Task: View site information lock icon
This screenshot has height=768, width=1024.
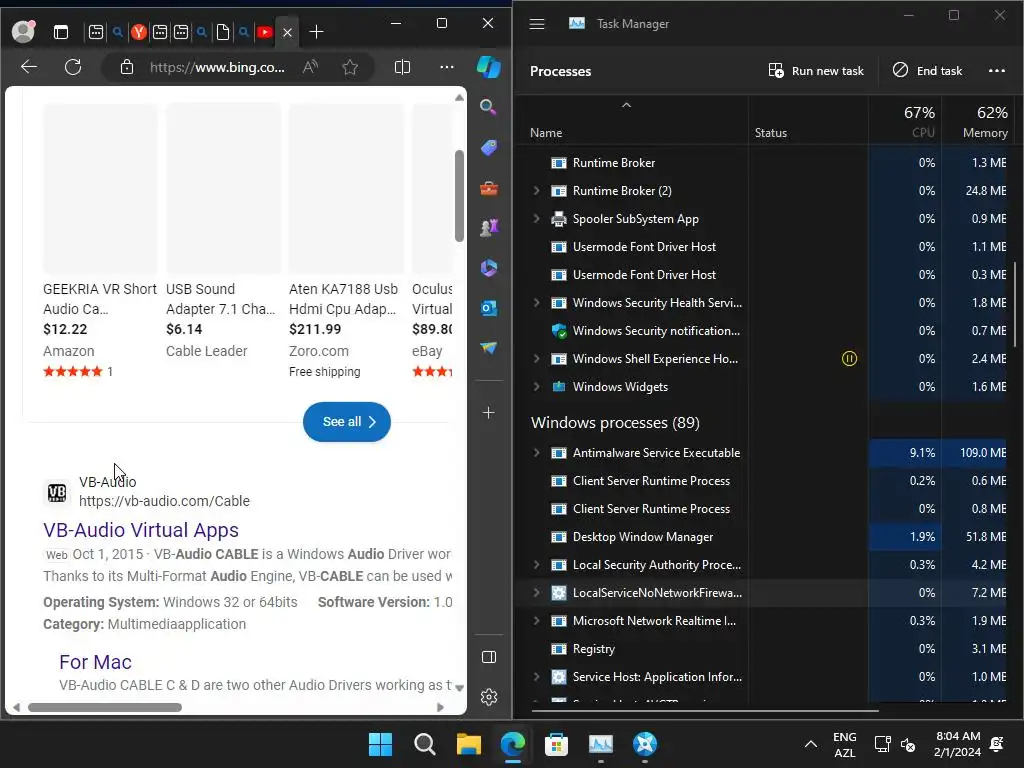Action: tap(127, 67)
